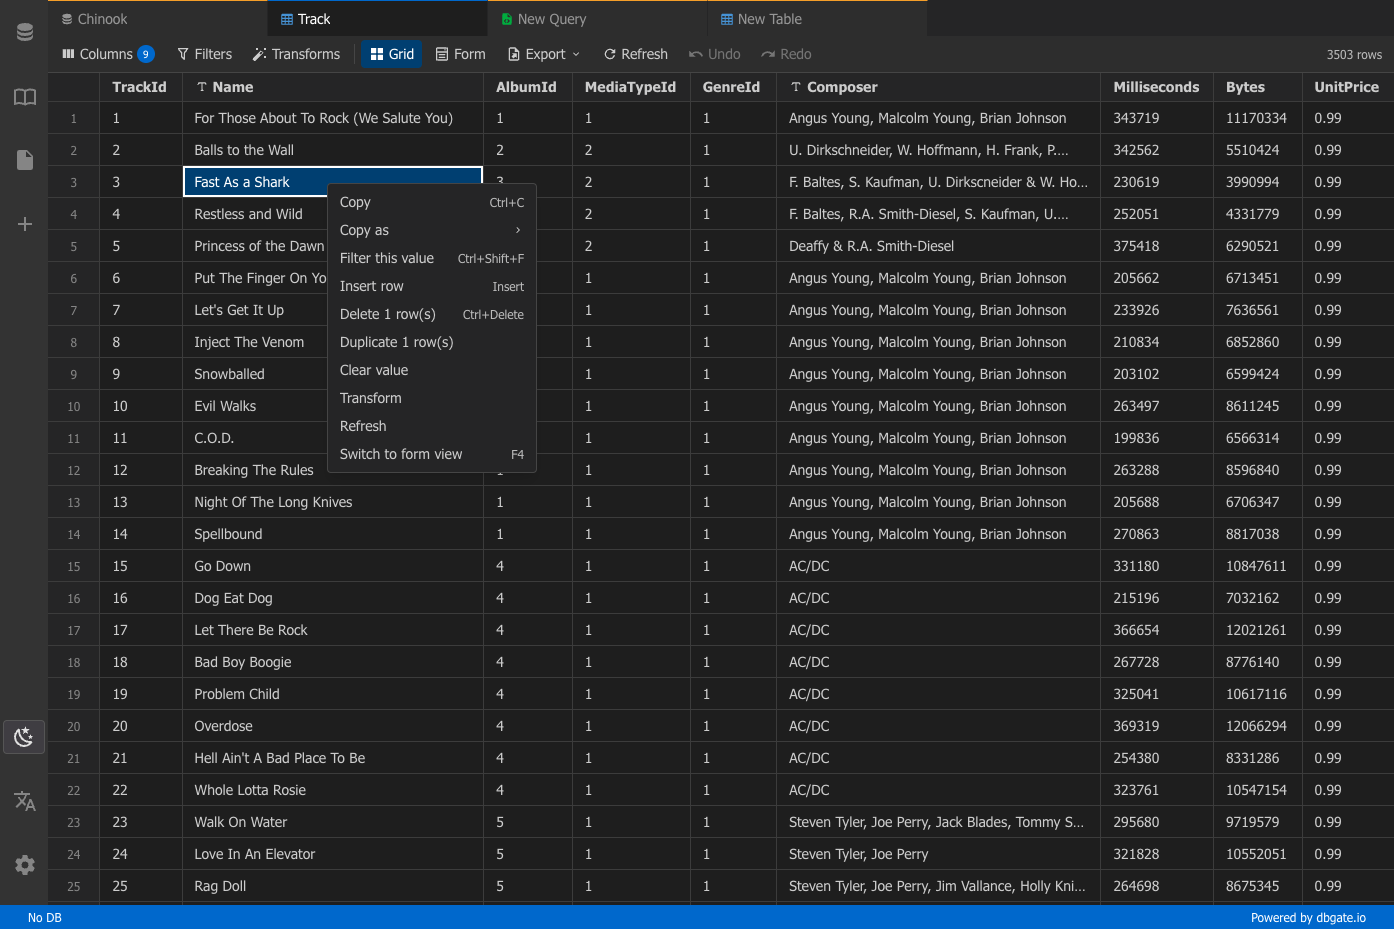Select the cell 'Balls to the Wall'
This screenshot has width=1394, height=929.
coord(333,150)
